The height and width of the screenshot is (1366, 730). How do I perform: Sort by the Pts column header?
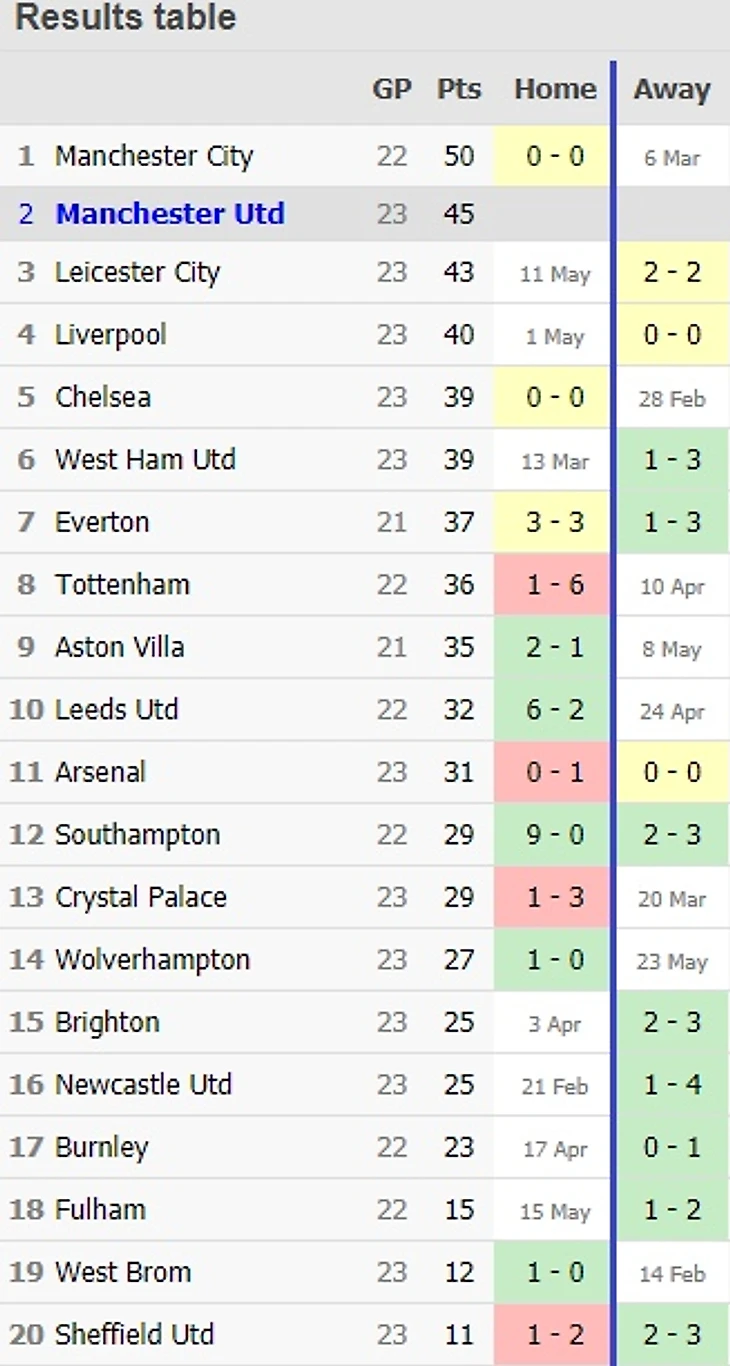click(459, 89)
